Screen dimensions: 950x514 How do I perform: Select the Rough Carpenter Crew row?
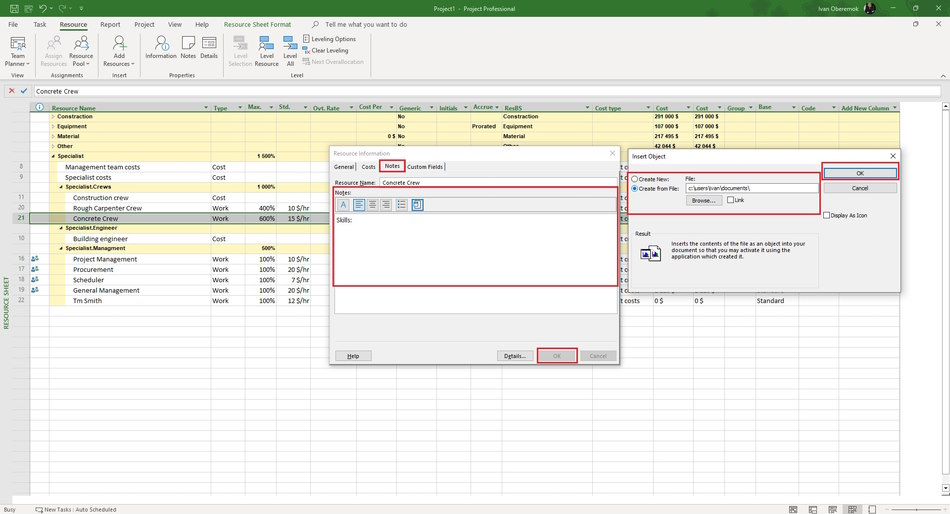[x=107, y=208]
